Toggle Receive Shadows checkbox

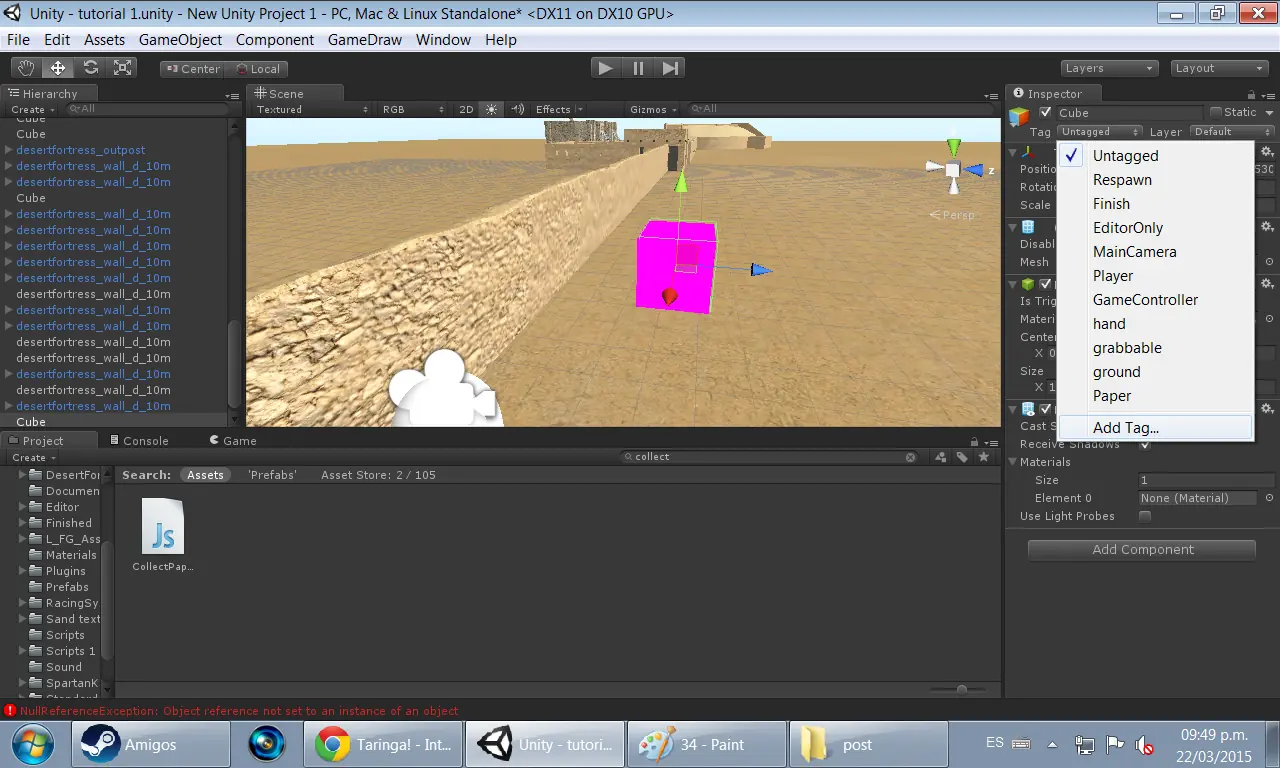[x=1145, y=445]
